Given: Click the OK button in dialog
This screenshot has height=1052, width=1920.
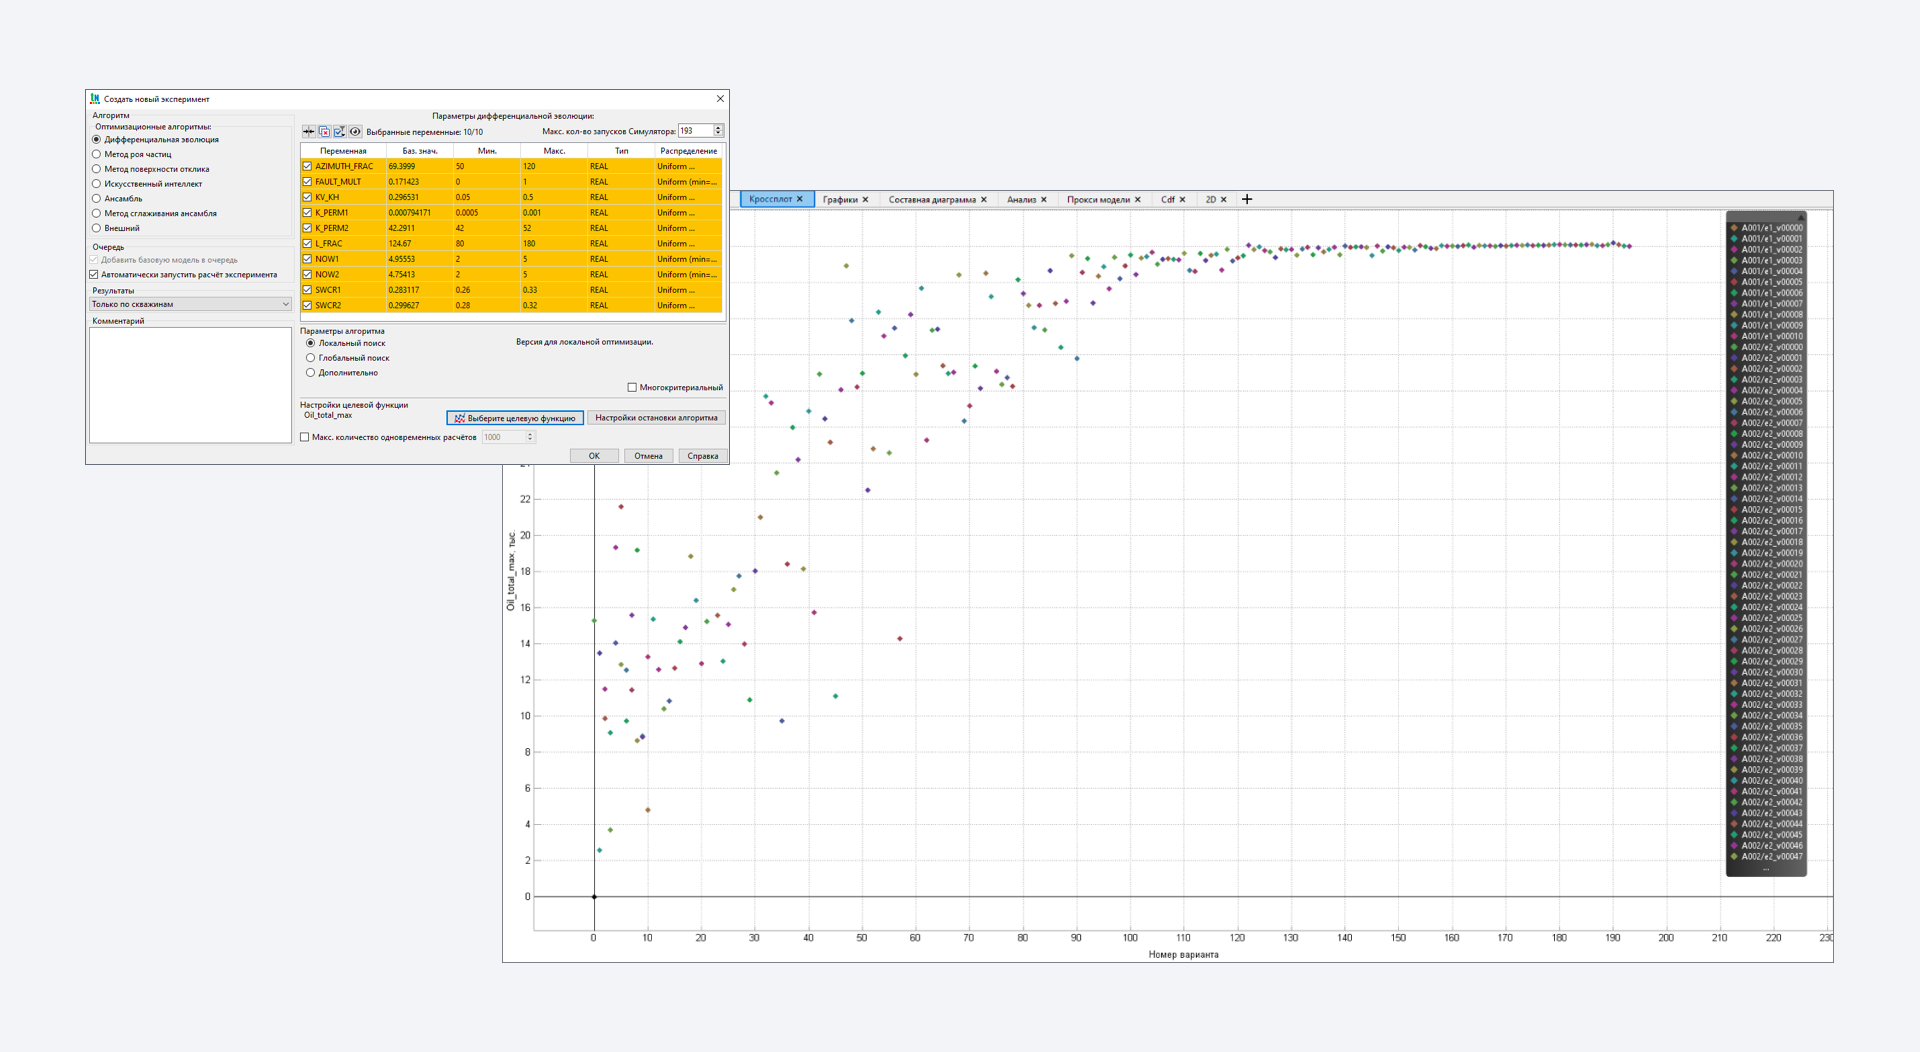Looking at the screenshot, I should coord(594,456).
